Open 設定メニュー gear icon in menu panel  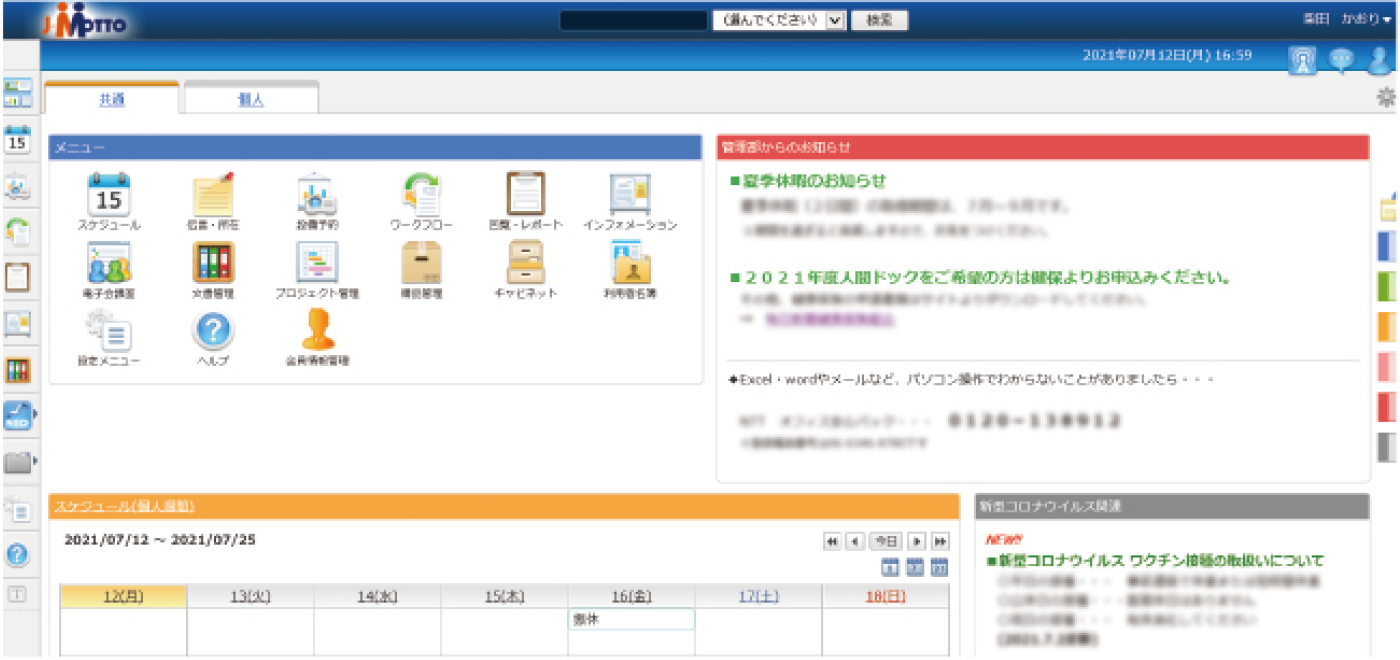click(109, 330)
